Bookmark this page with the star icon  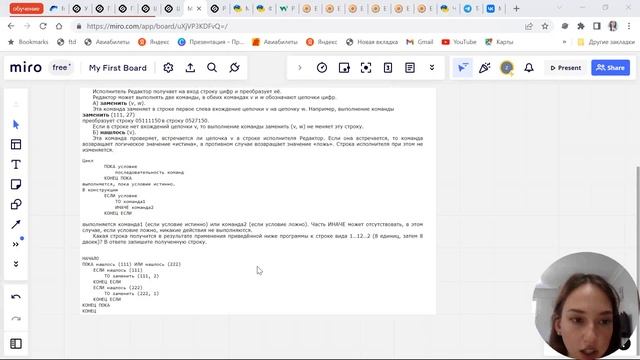point(545,26)
